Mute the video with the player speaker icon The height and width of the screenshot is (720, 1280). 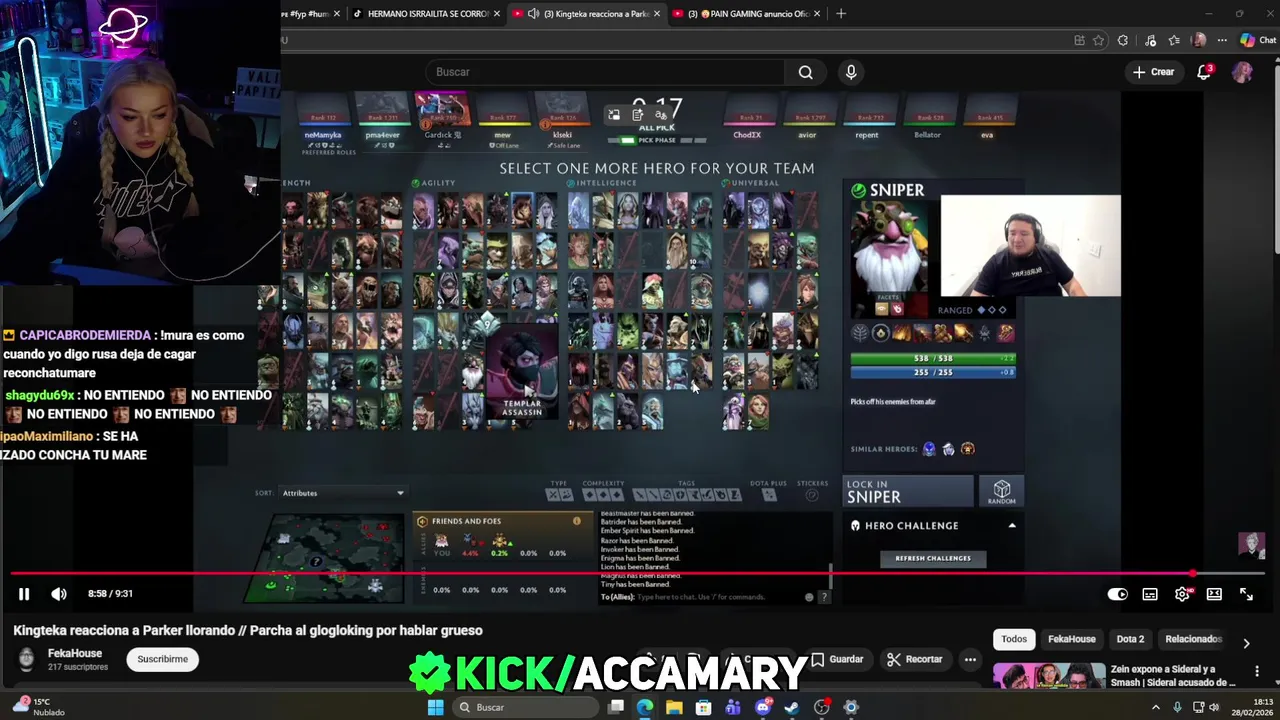click(59, 594)
